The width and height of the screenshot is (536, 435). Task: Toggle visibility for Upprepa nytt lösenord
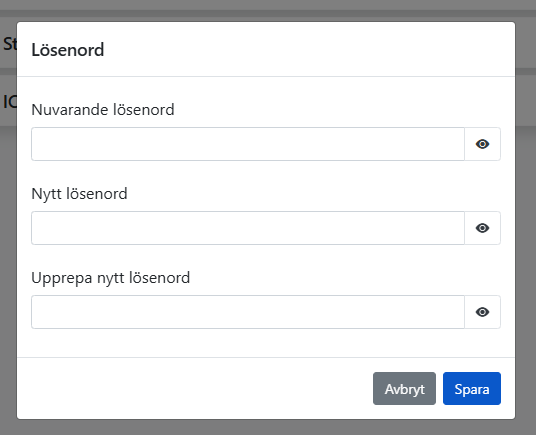(x=482, y=312)
